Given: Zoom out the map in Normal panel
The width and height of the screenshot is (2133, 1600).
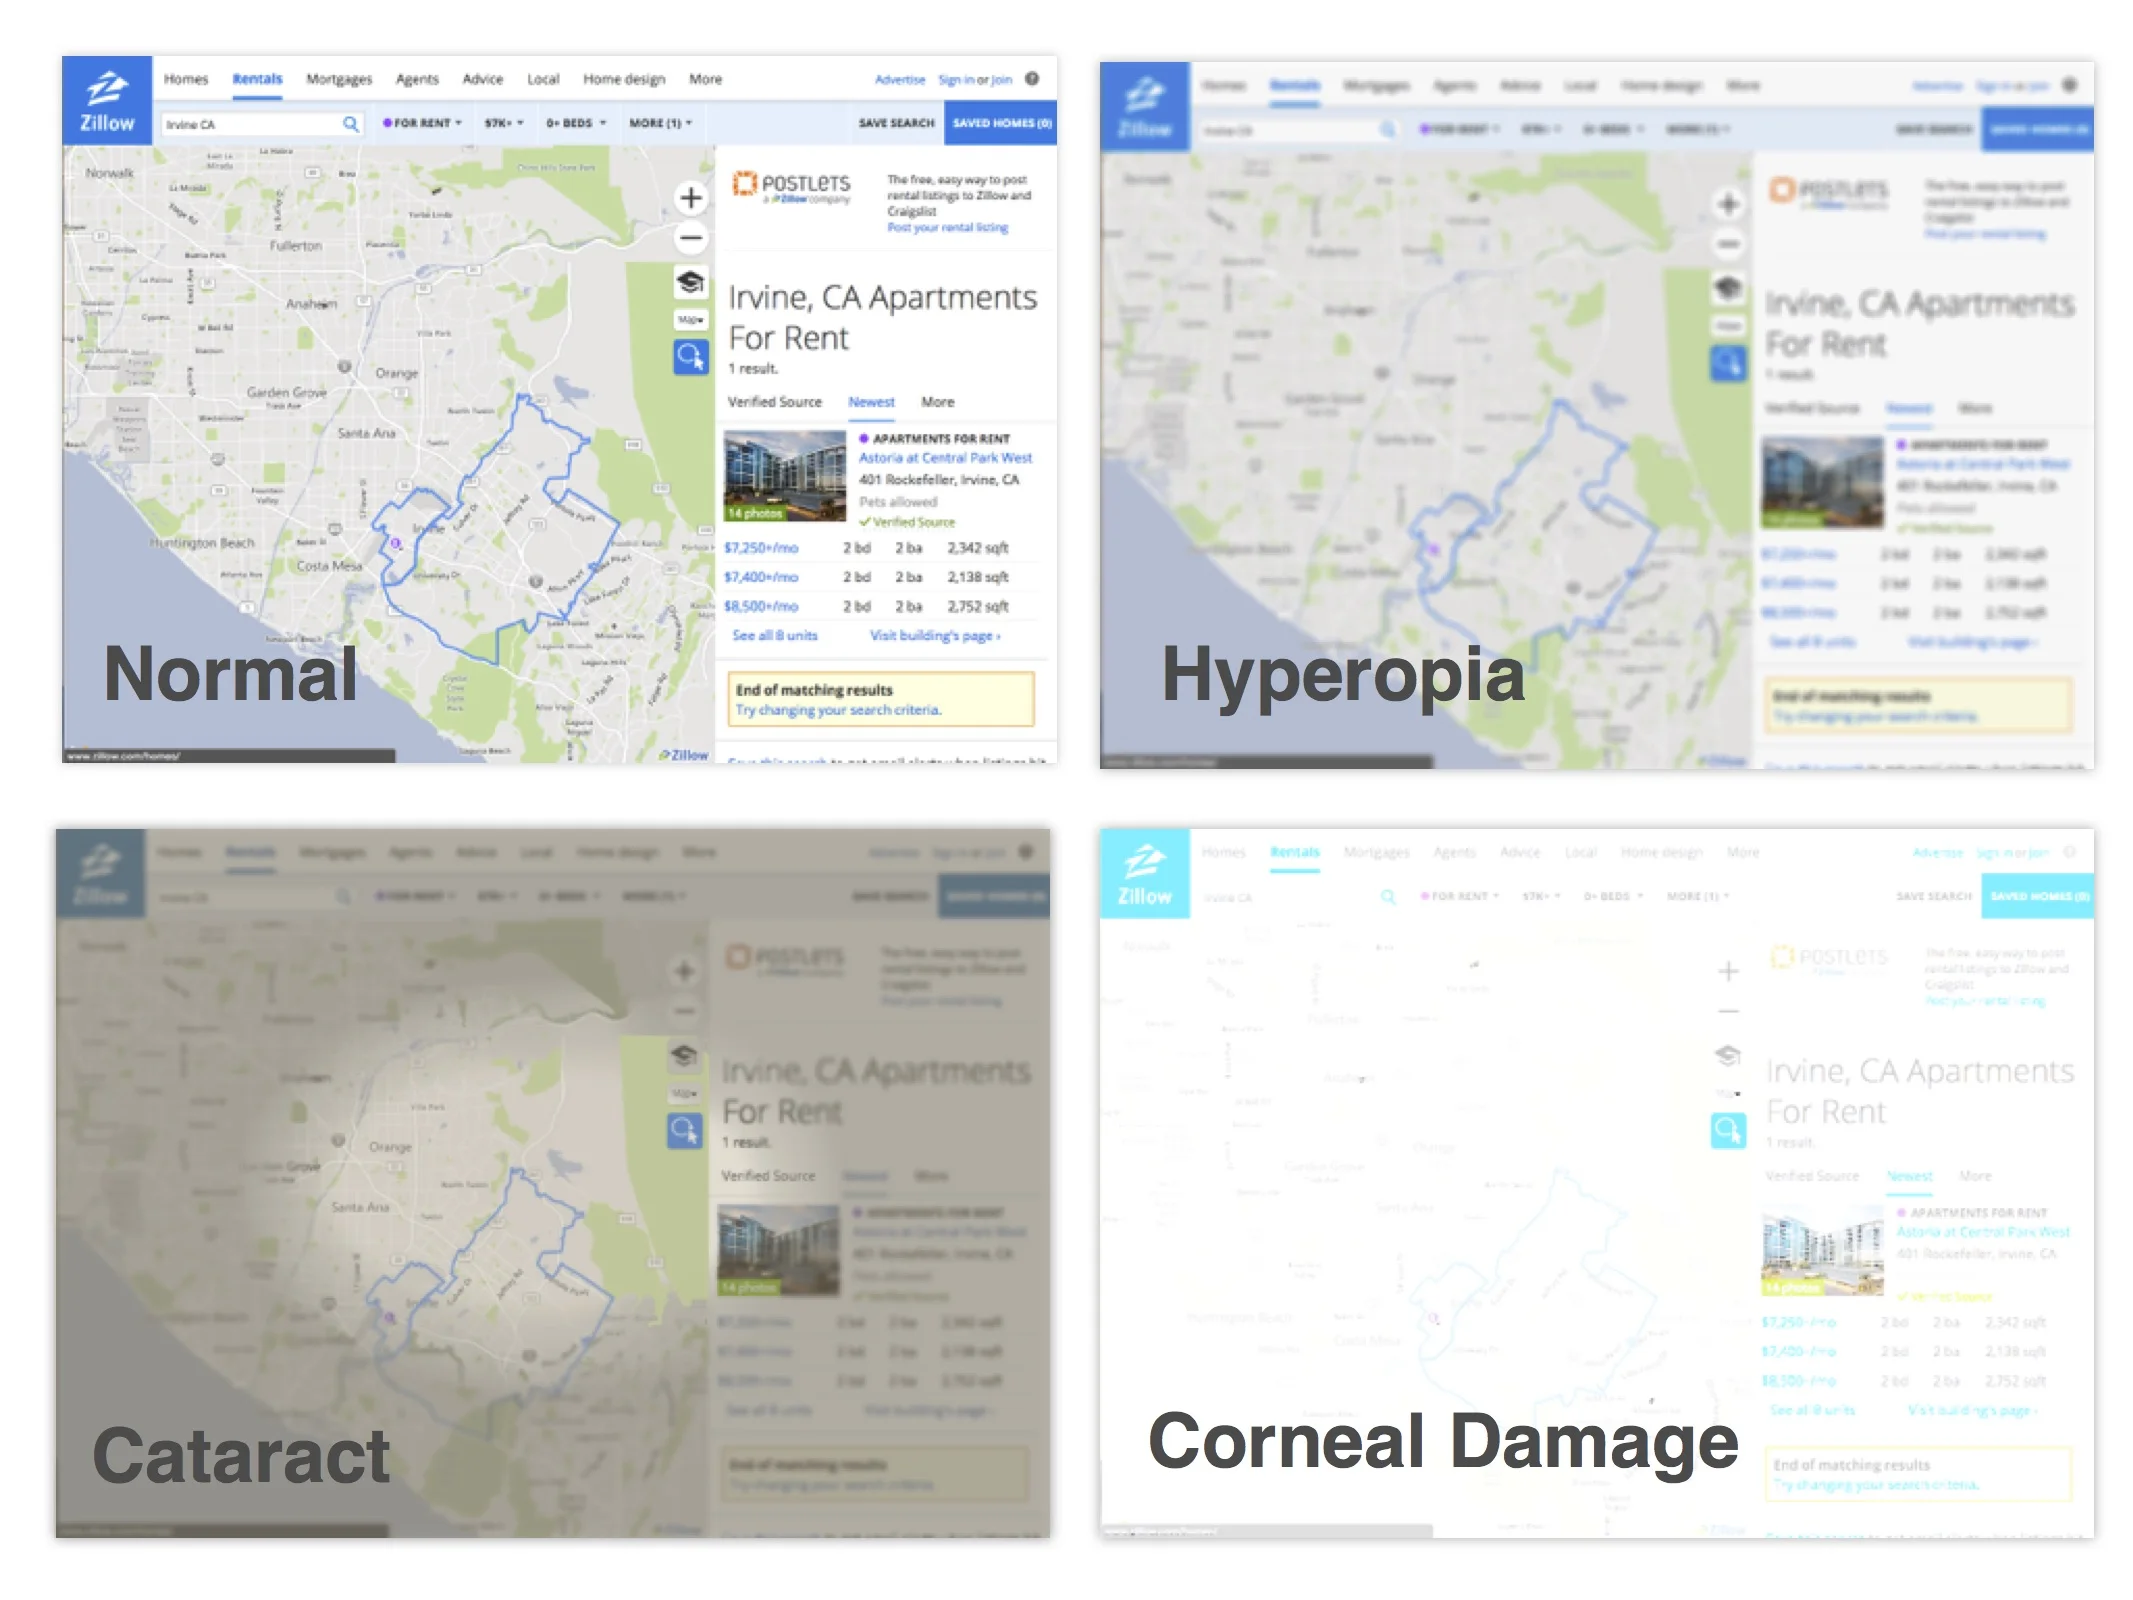Looking at the screenshot, I should click(x=690, y=238).
